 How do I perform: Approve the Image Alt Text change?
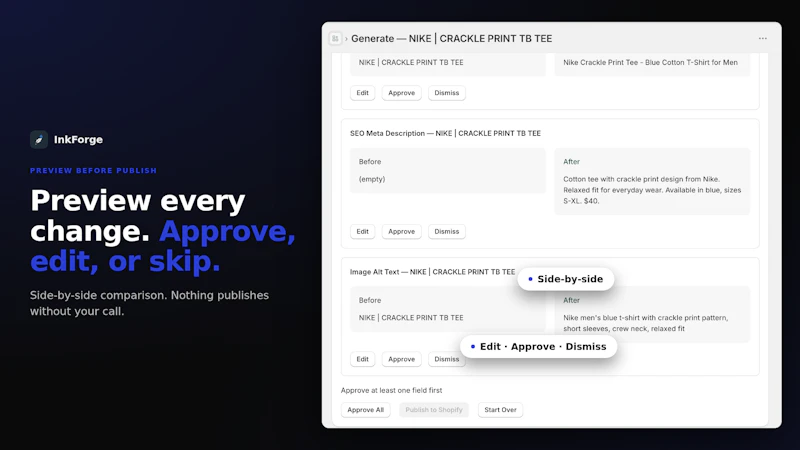tap(402, 359)
